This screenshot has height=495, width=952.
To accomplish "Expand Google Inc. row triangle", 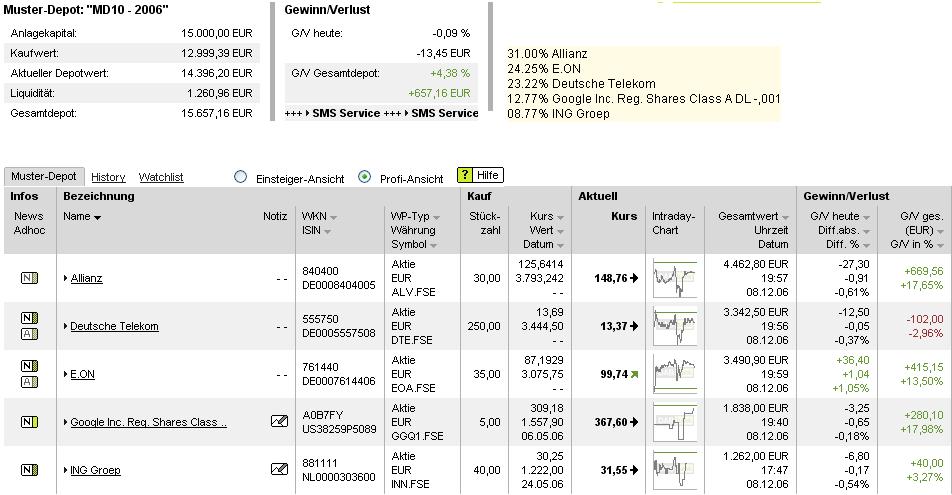I will 66,422.
